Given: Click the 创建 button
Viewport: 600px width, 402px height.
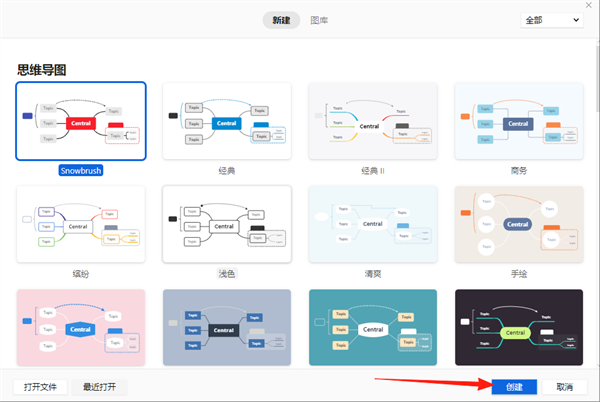Looking at the screenshot, I should (x=514, y=387).
